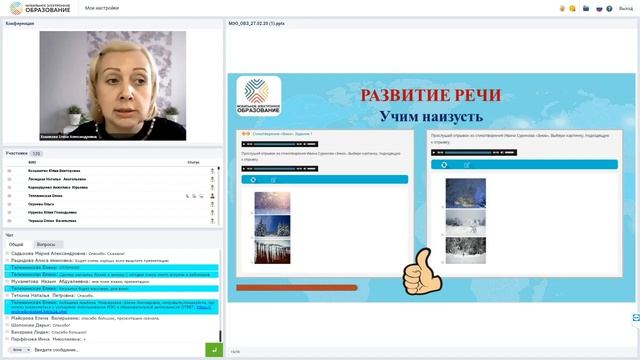Click presenter status icon of Тележинская Елена
Viewport: 640px width, 360px height.
(x=212, y=196)
